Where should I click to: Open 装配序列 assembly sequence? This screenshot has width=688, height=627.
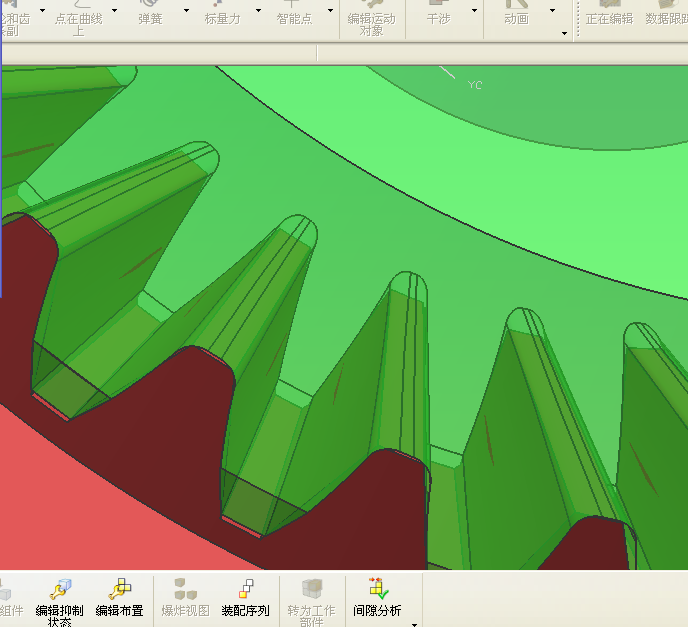245,598
